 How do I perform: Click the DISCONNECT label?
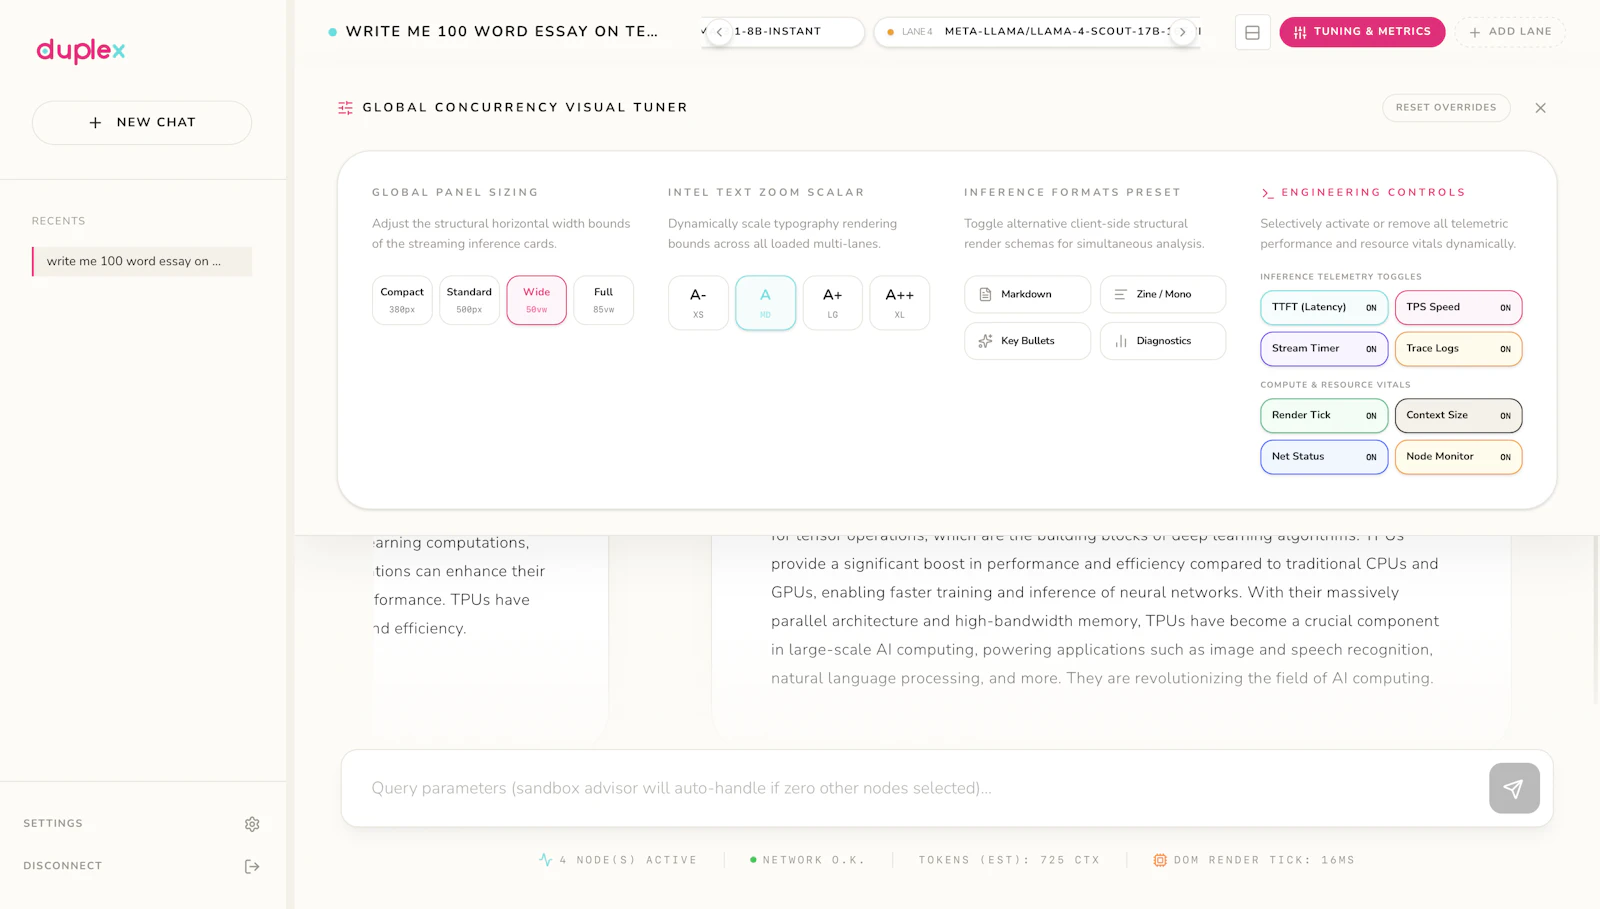[63, 866]
